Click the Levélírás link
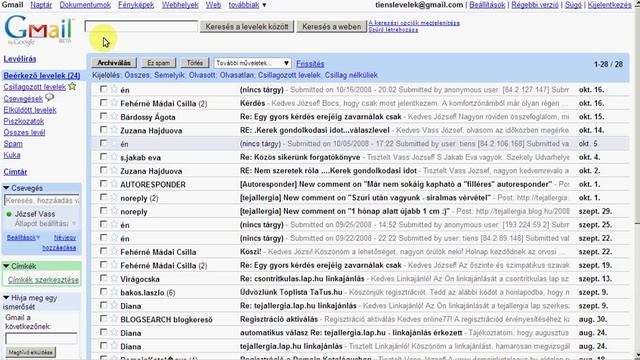 (20, 59)
